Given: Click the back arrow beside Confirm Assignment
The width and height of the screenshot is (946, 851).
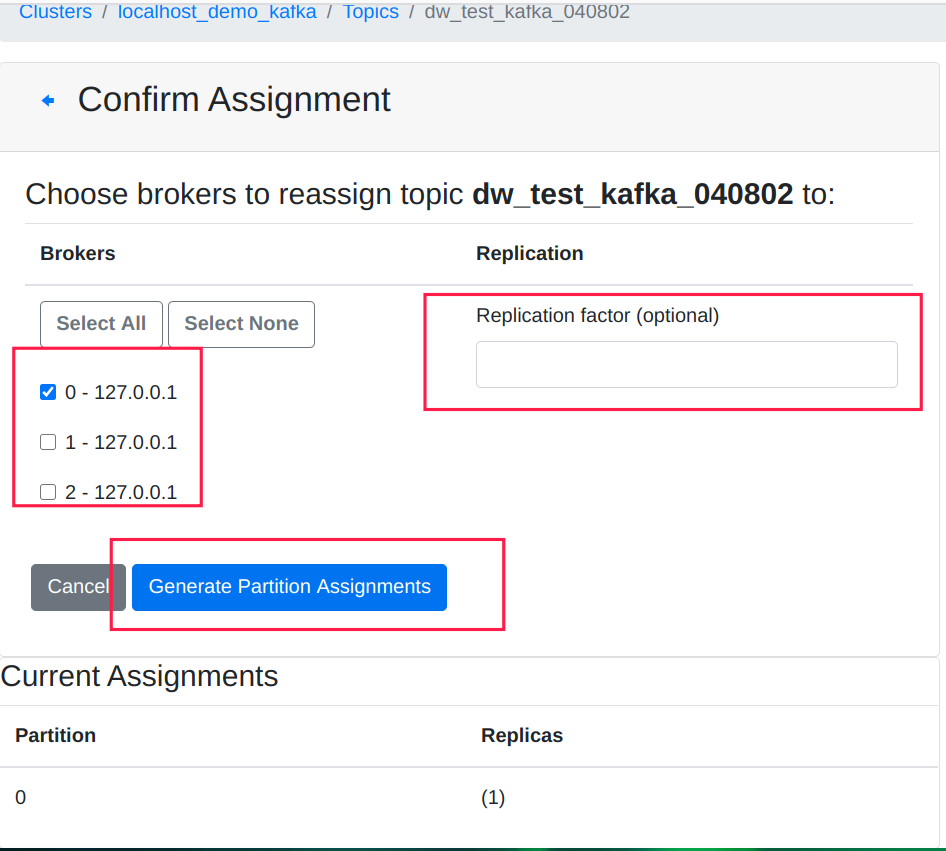Looking at the screenshot, I should [x=47, y=101].
